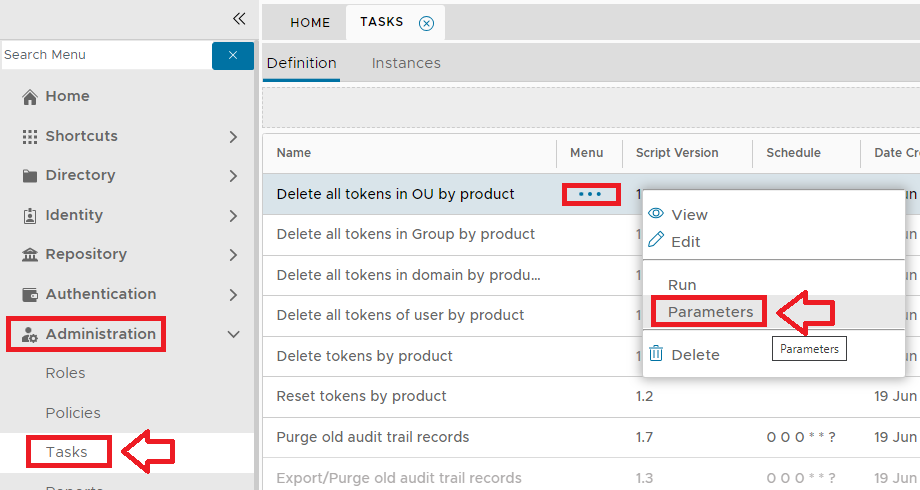Click the Authentication wallet icon

pos(30,295)
